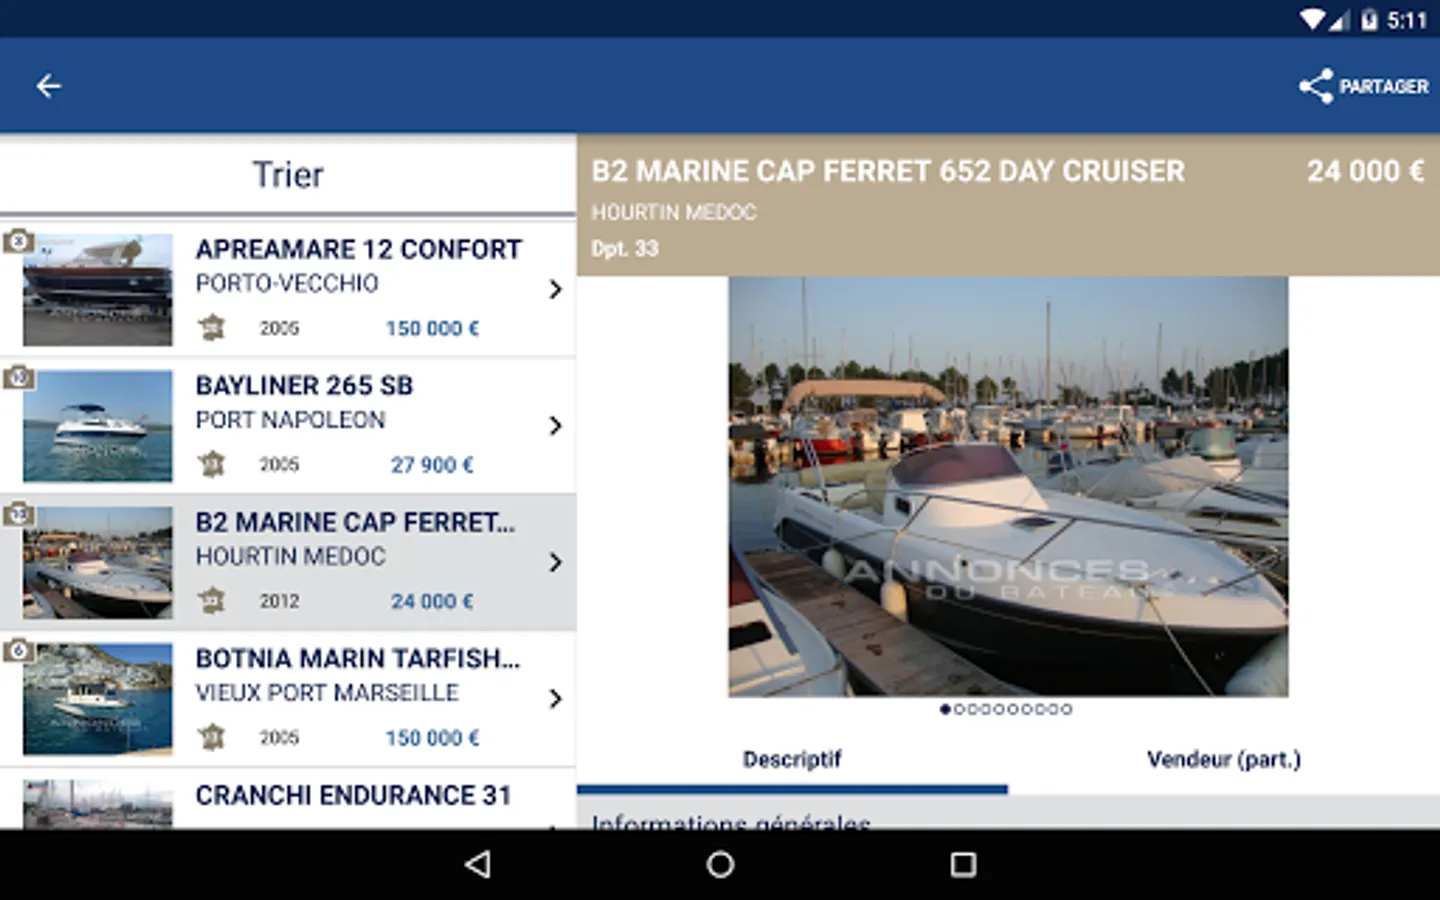Open the main boat photo
The height and width of the screenshot is (900, 1440).
coord(1008,487)
